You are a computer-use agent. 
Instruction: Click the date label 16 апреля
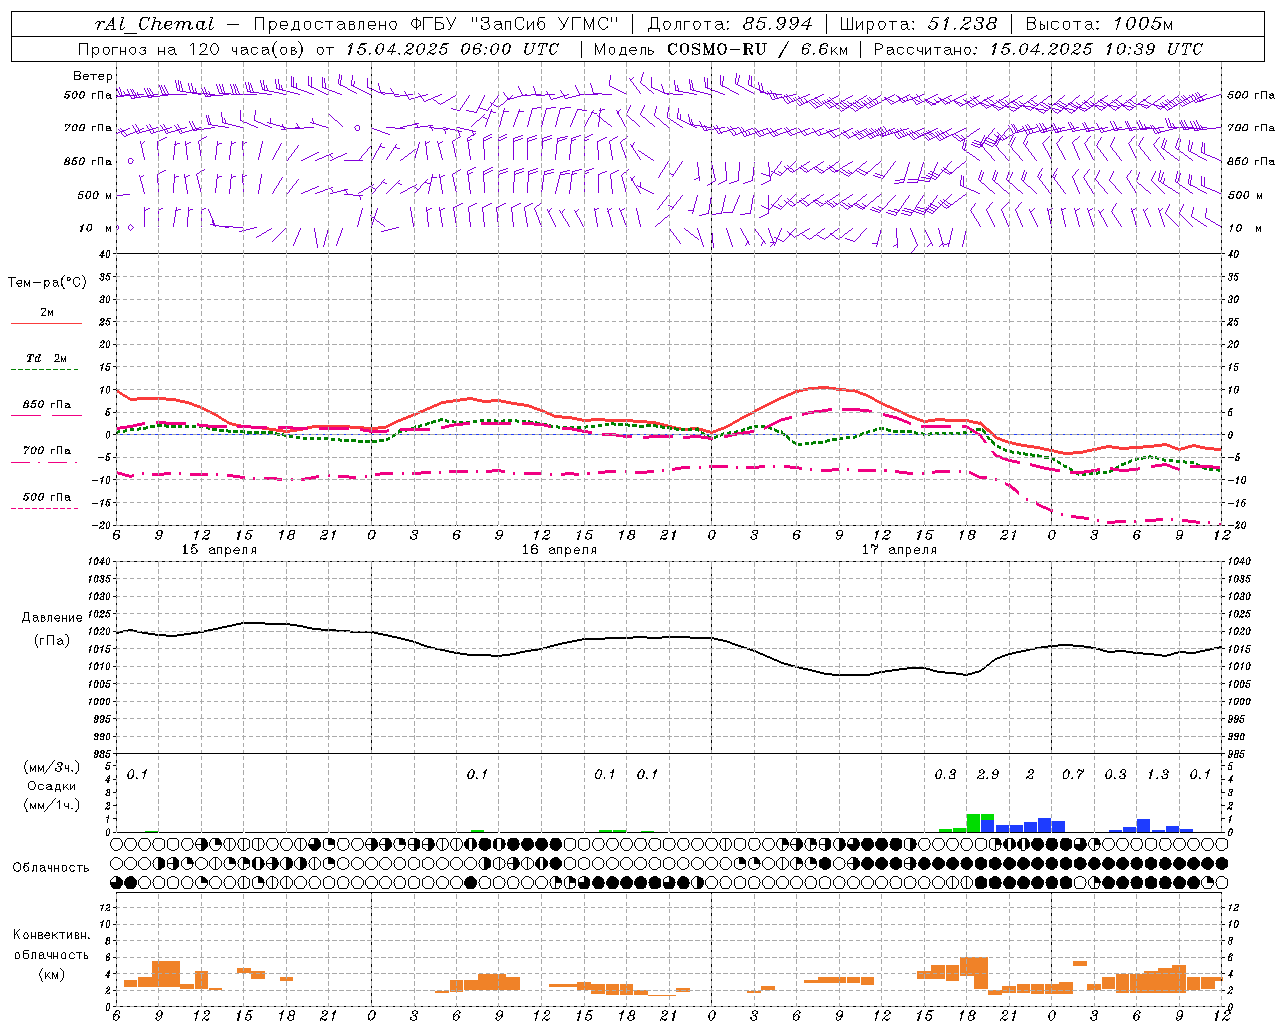pos(559,550)
